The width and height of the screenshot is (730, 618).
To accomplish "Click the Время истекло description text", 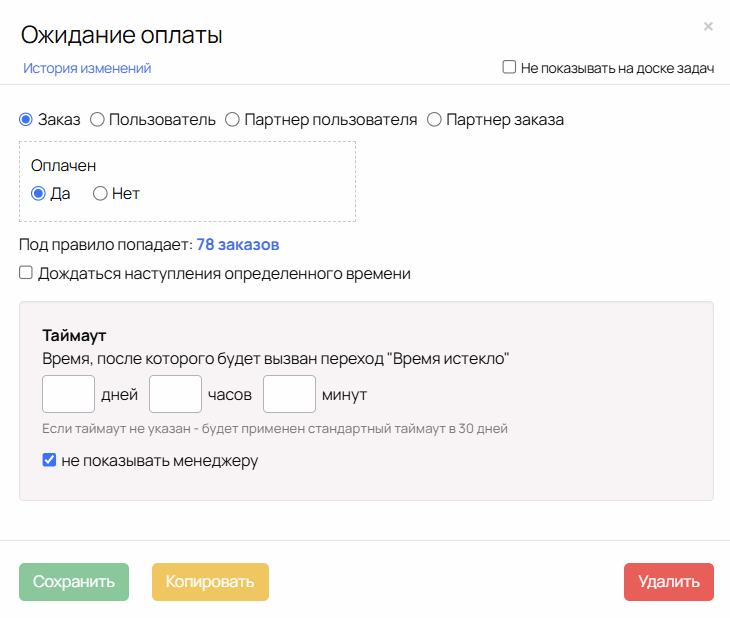I will pos(276,359).
